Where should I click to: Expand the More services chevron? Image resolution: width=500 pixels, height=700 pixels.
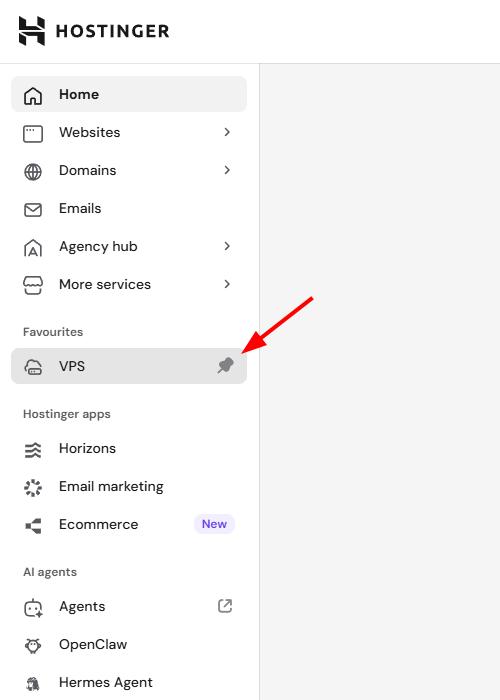click(227, 284)
